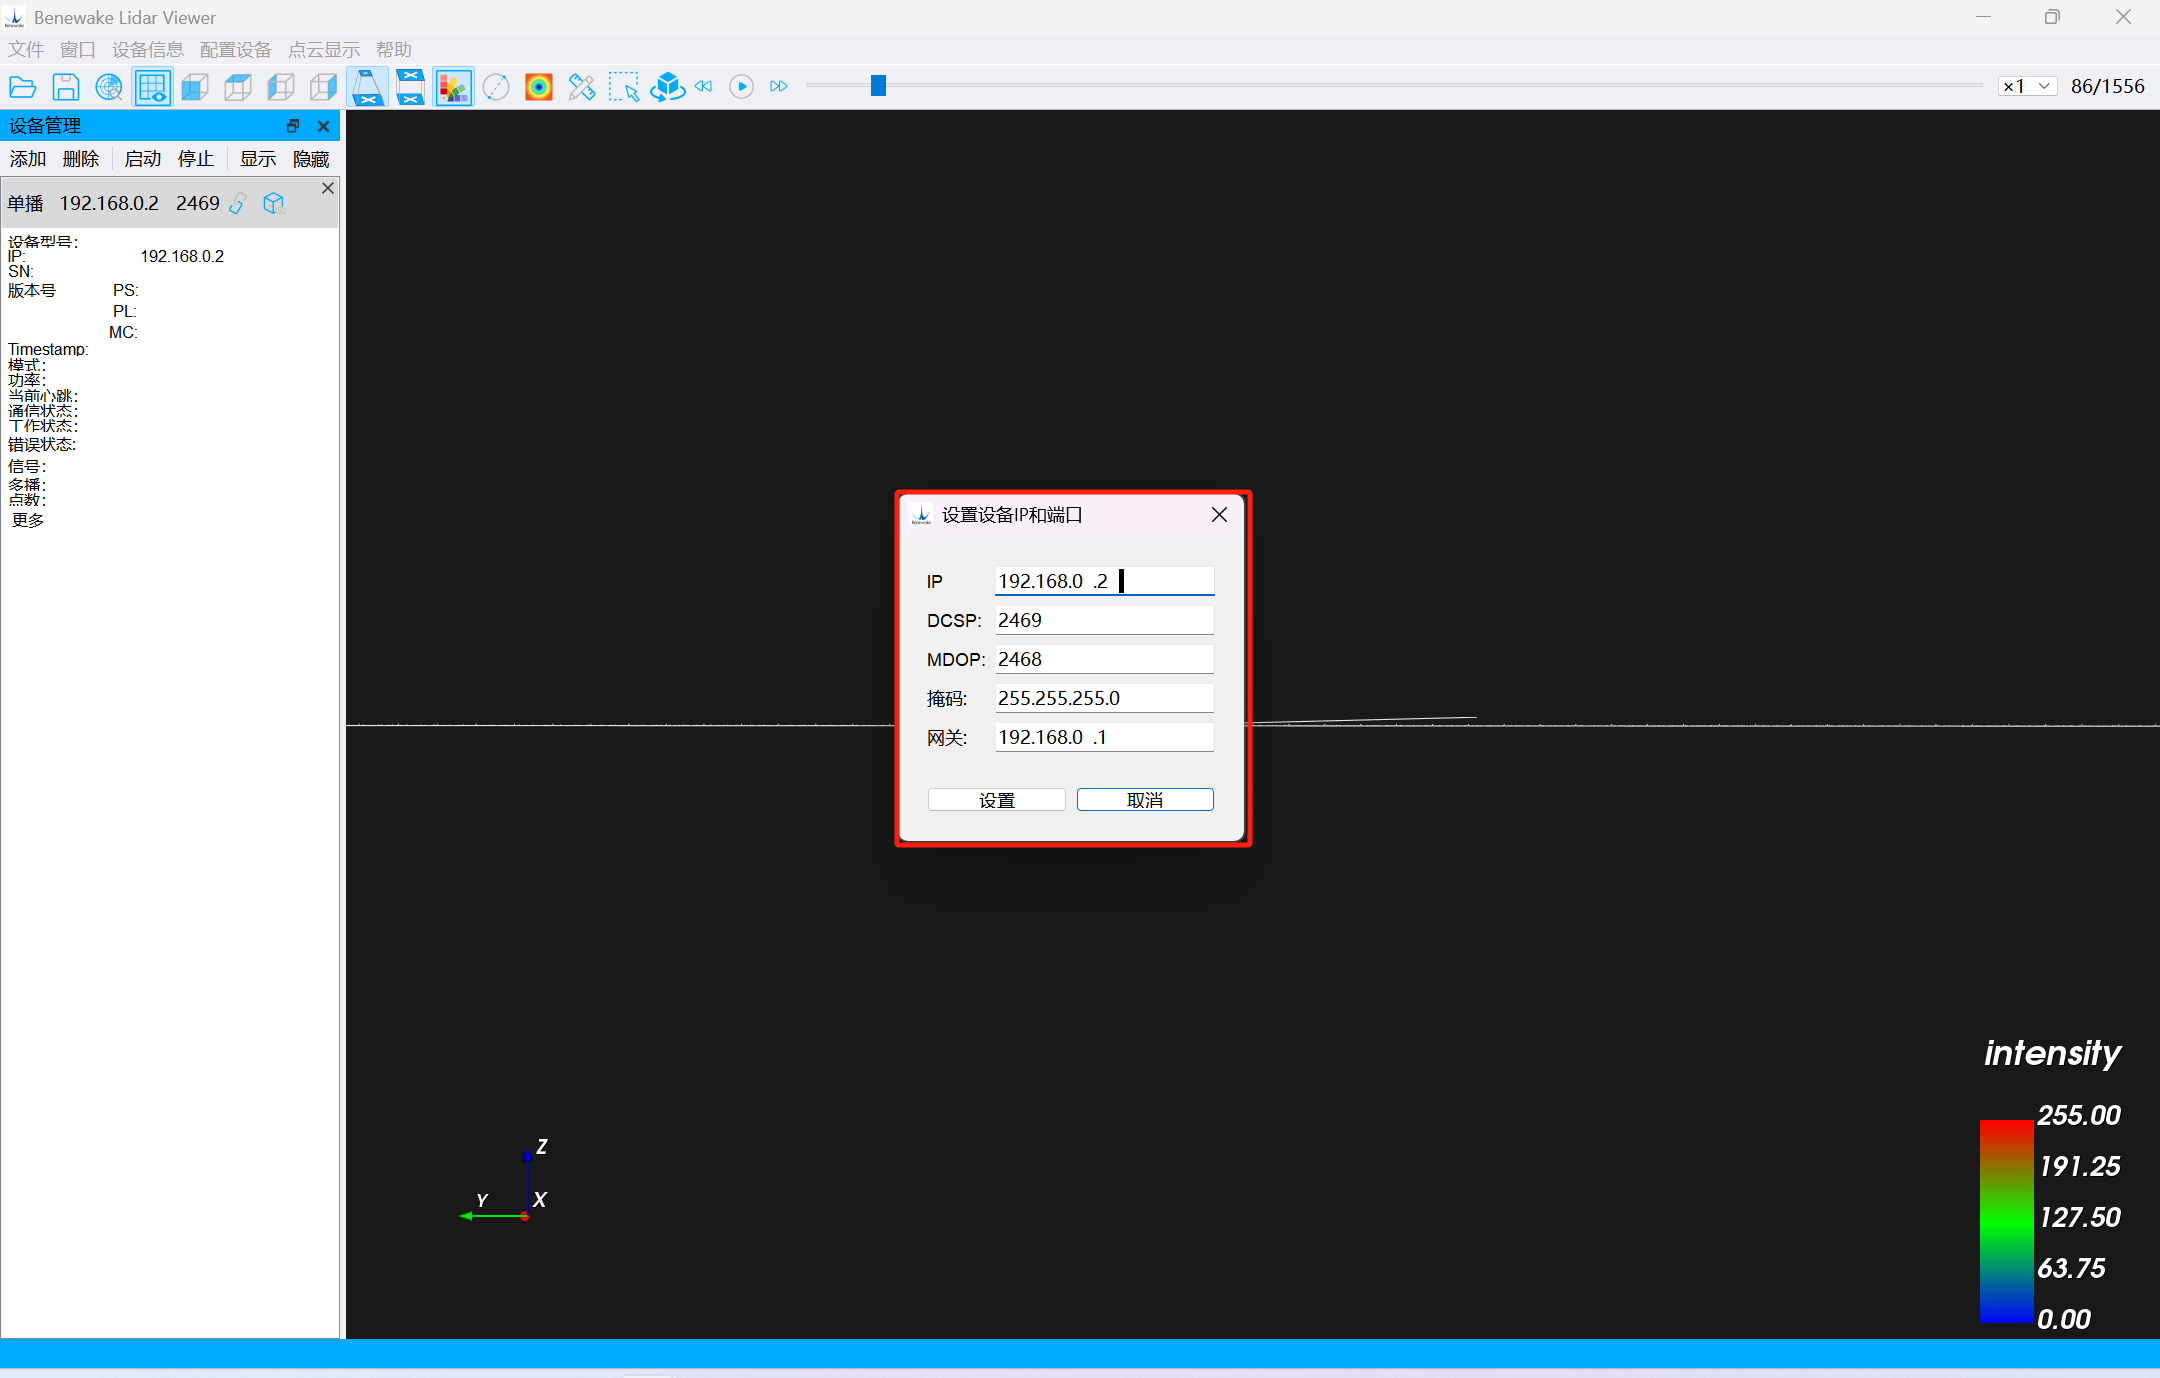Open the 配置设备 menu

236,50
